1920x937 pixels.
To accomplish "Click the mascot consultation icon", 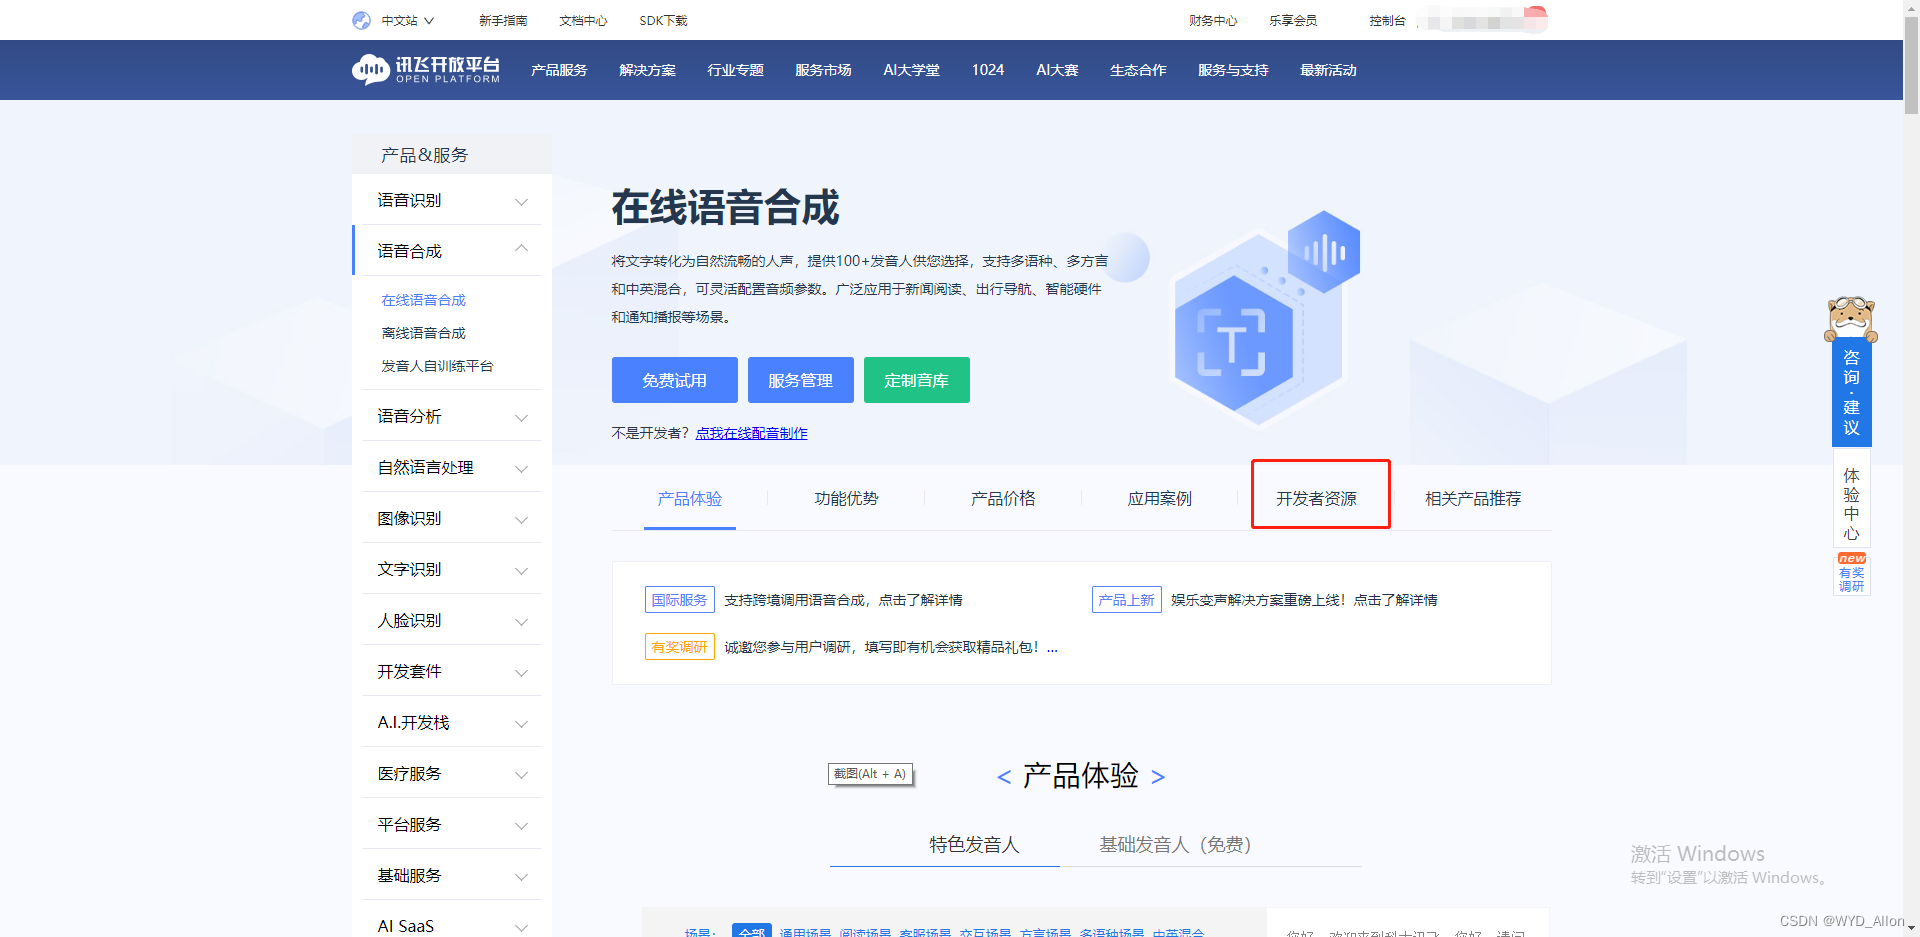I will pyautogui.click(x=1851, y=319).
